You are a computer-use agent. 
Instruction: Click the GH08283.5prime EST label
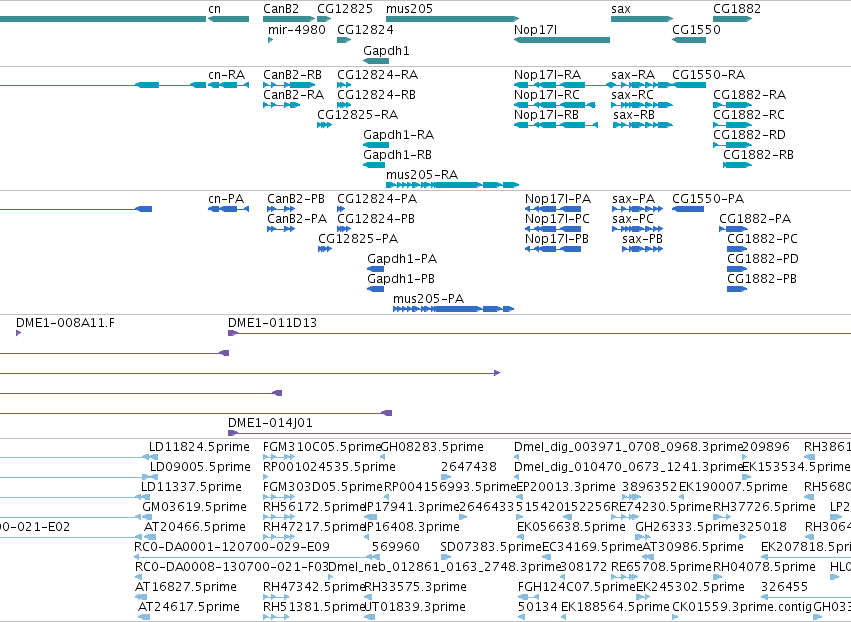432,447
